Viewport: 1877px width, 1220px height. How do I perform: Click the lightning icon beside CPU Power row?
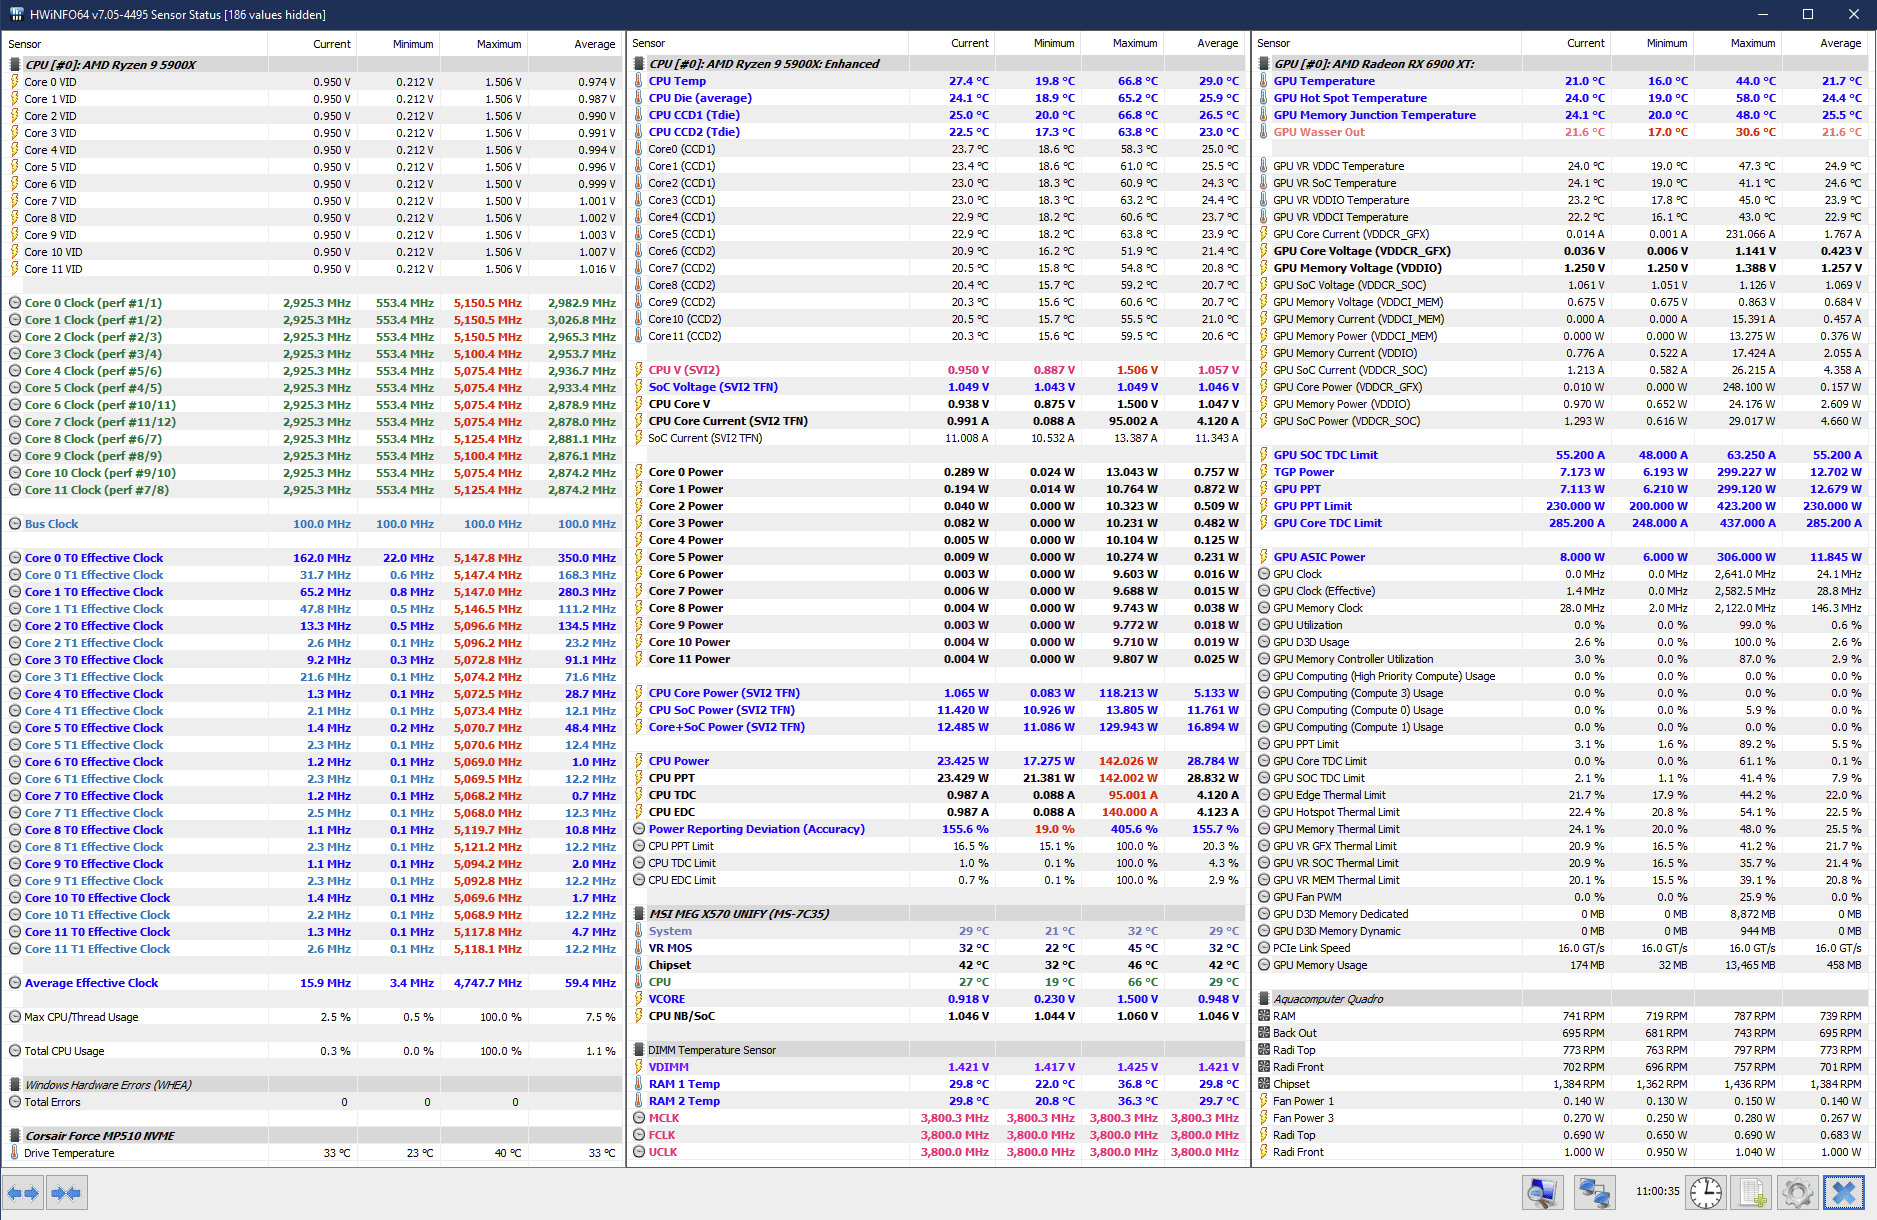(639, 761)
